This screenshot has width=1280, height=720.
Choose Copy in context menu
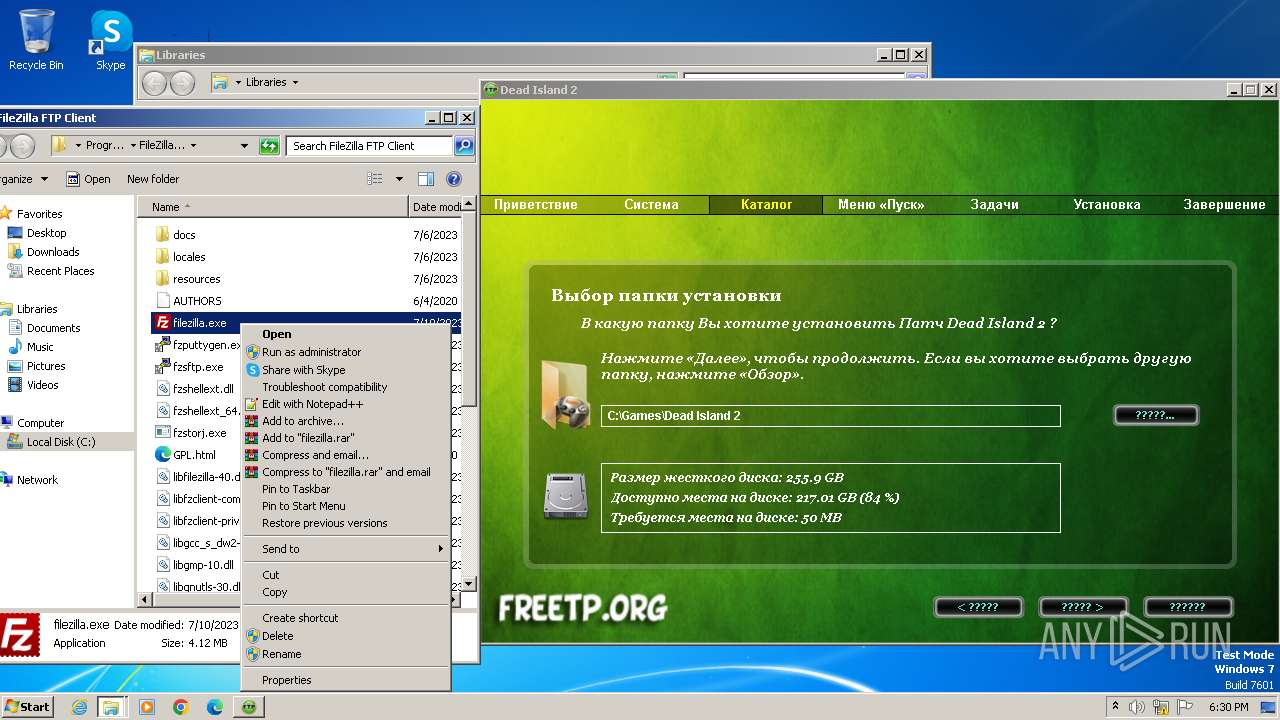point(346,592)
